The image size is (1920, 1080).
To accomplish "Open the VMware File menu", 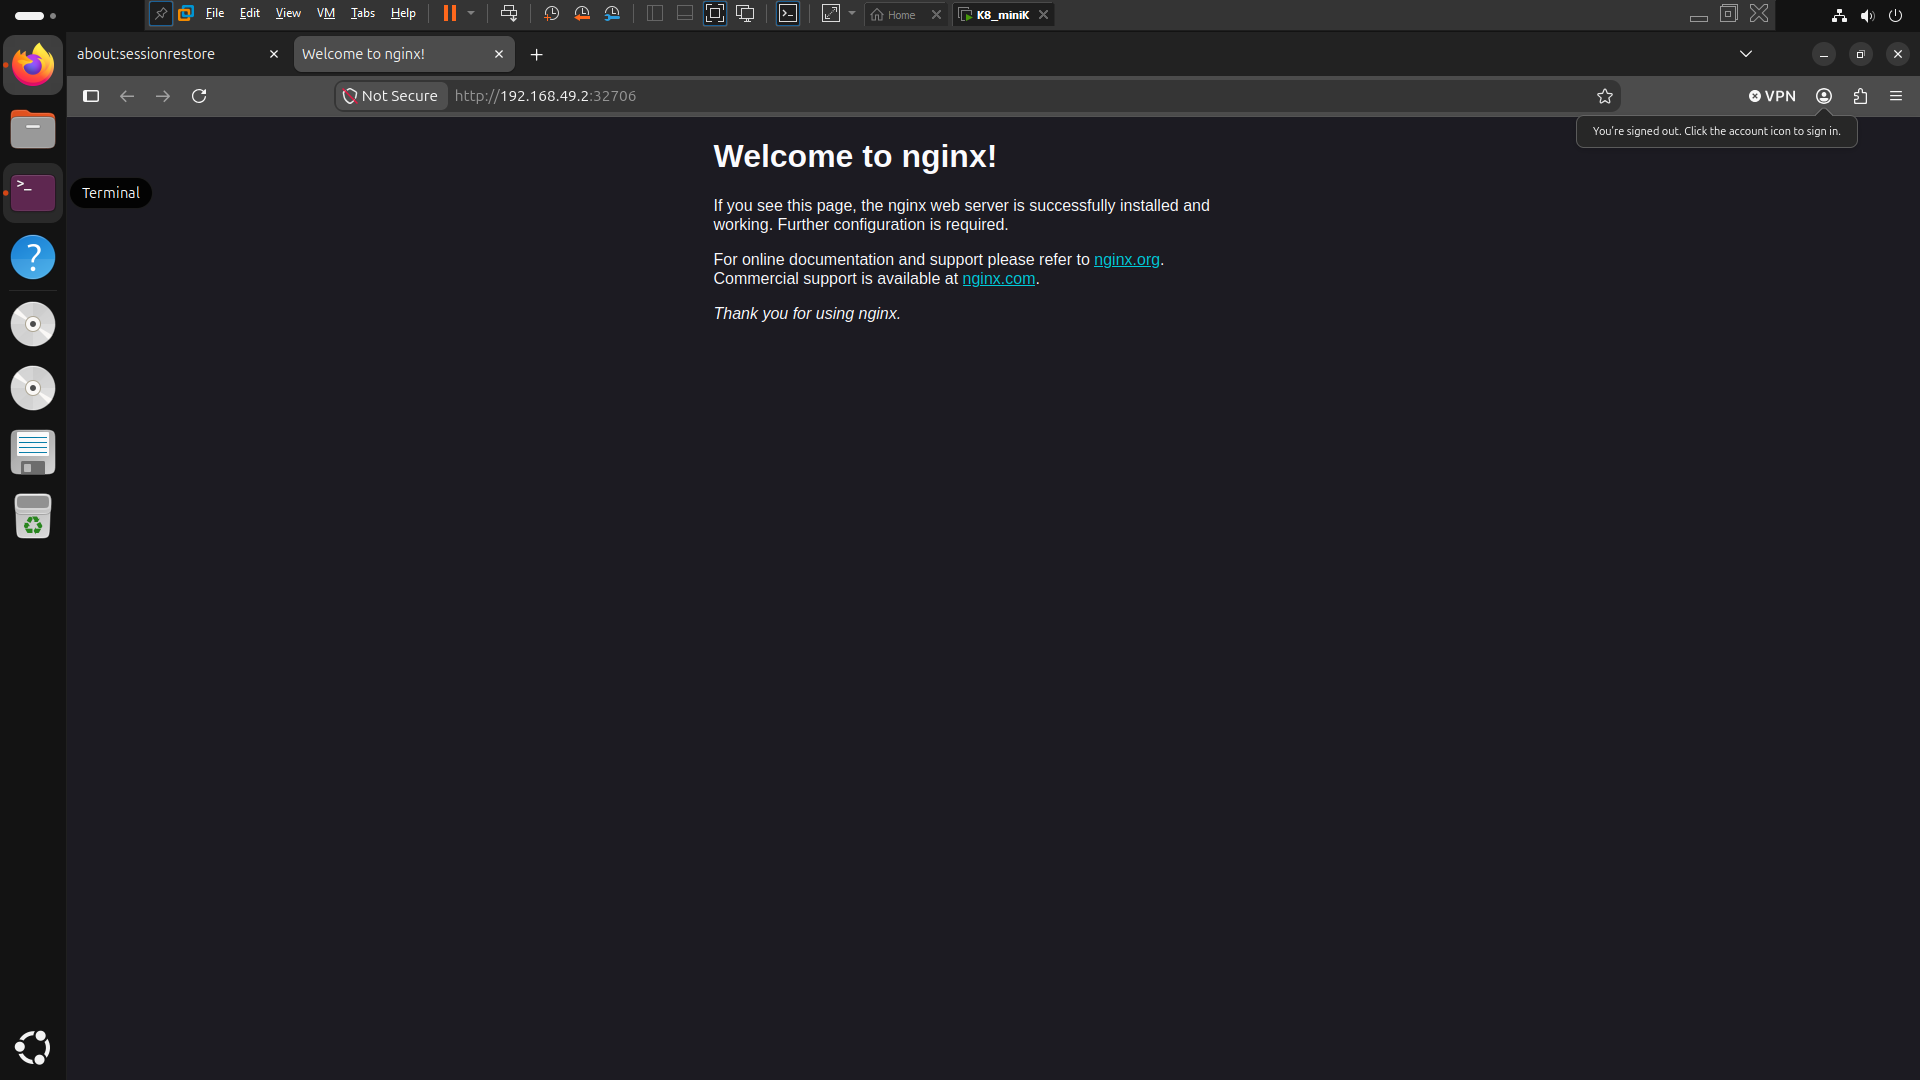I will [215, 14].
